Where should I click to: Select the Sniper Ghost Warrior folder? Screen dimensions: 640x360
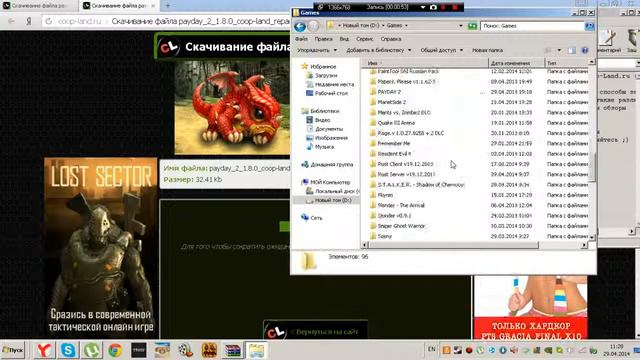coord(397,226)
